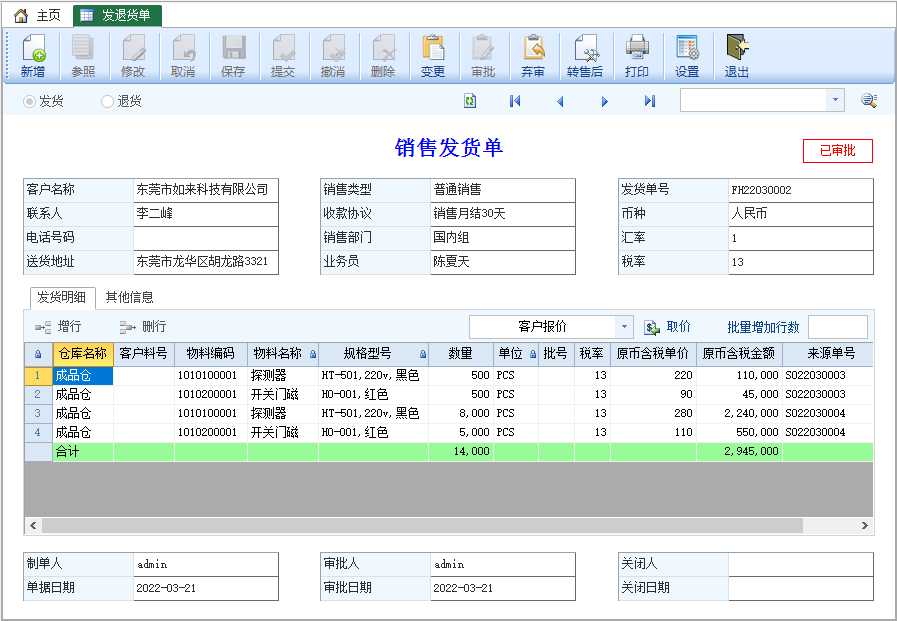Click the 已审批 status label
897x621 pixels.
(x=838, y=151)
